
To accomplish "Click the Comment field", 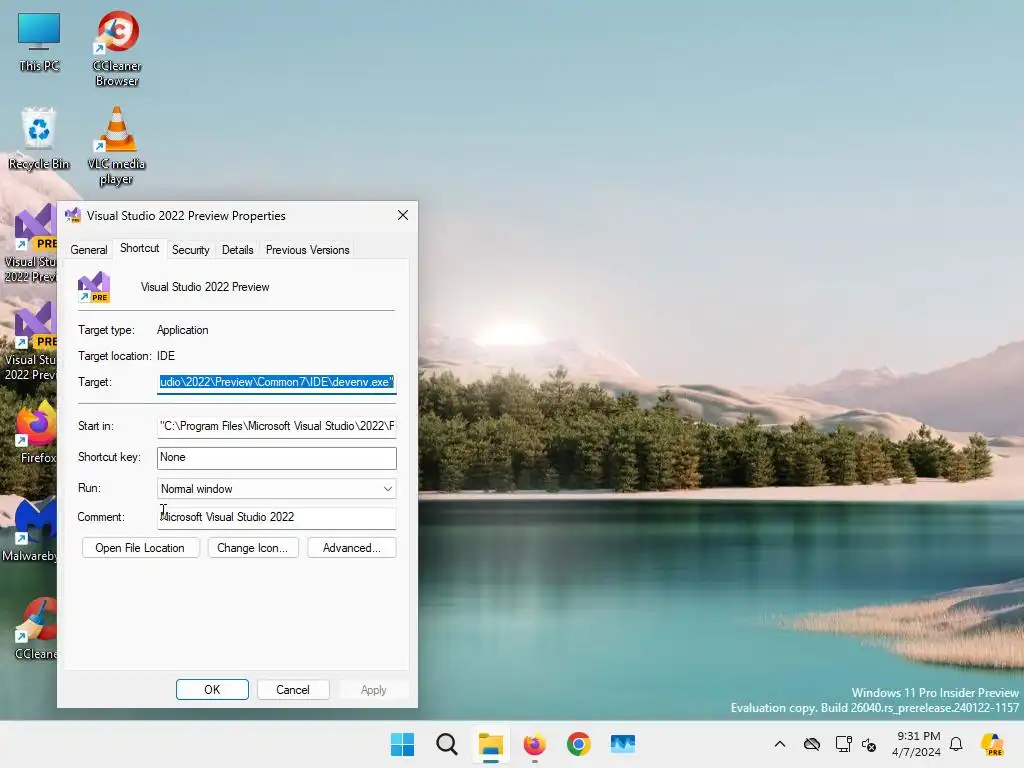I will point(277,517).
